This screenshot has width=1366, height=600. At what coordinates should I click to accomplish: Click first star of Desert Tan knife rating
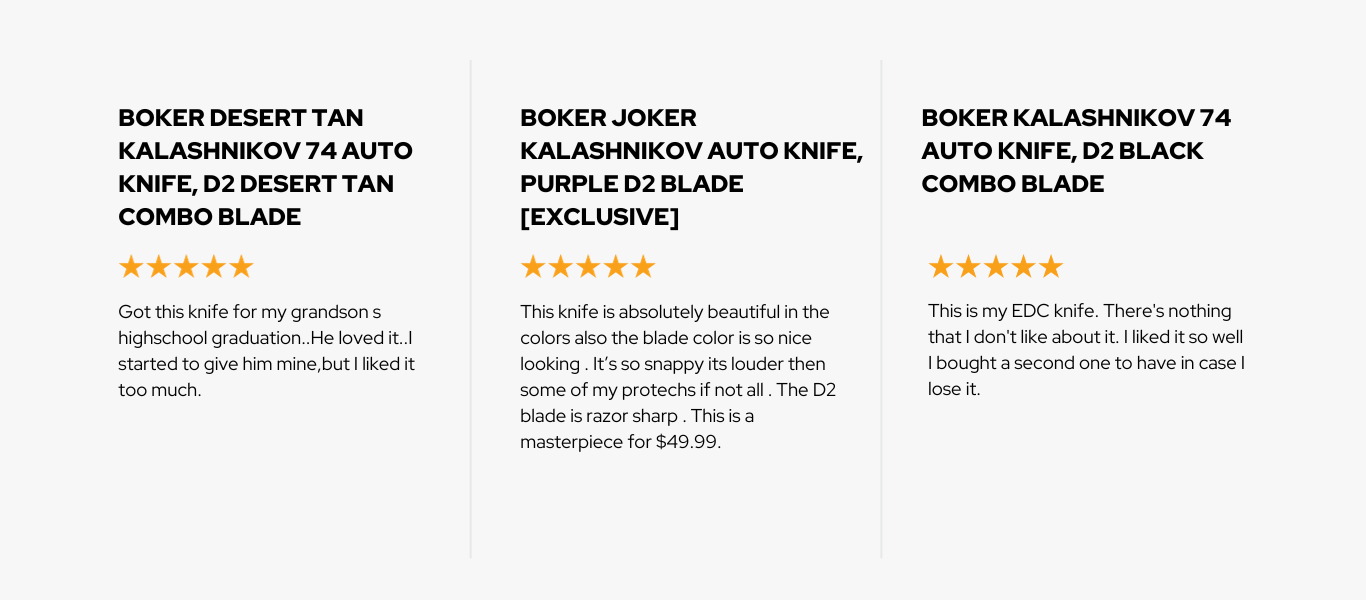coord(131,267)
